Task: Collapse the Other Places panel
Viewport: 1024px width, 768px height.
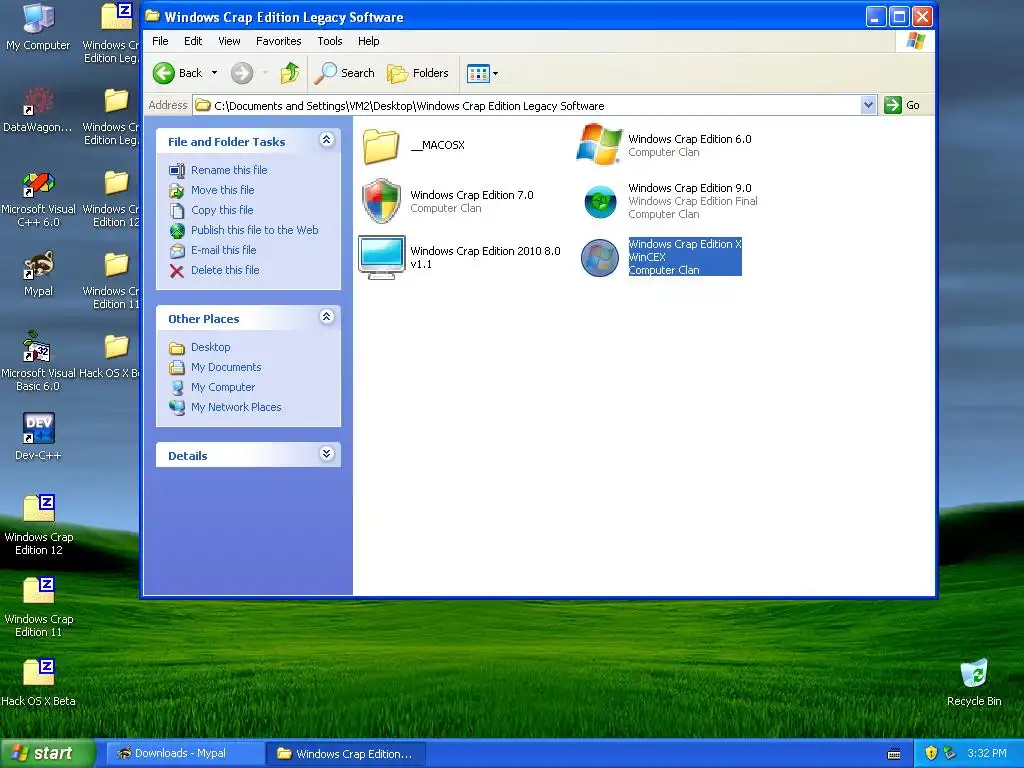Action: tap(327, 317)
